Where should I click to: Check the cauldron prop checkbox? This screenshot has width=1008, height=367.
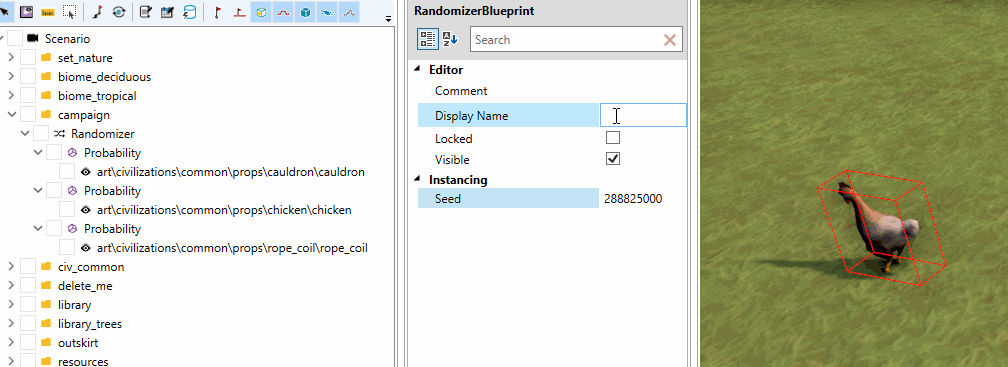click(x=67, y=172)
